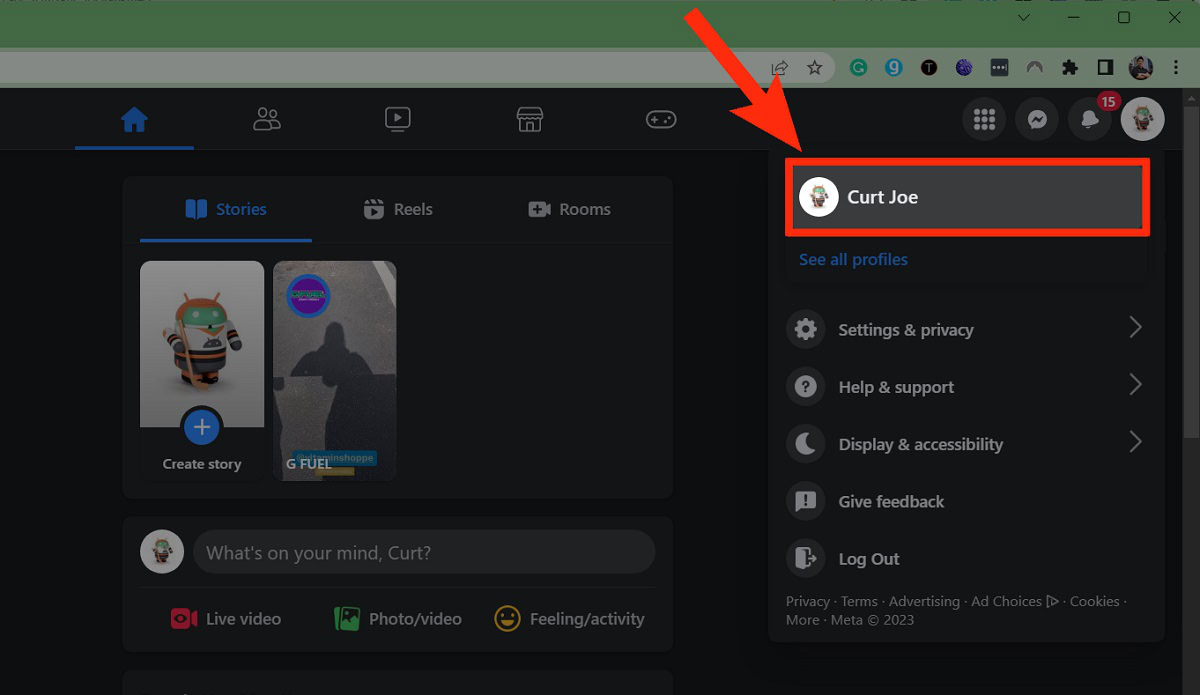Bookmark this page with star icon
1200x695 pixels.
coord(815,68)
